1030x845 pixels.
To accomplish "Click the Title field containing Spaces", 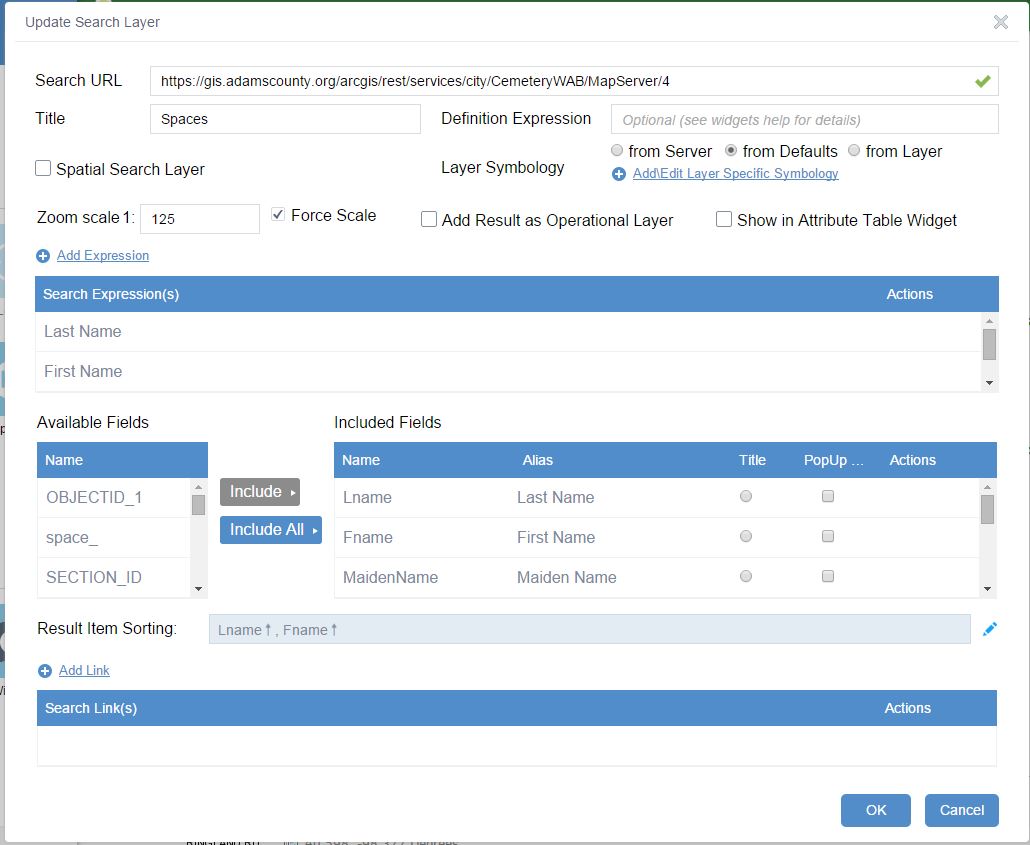I will (x=285, y=119).
